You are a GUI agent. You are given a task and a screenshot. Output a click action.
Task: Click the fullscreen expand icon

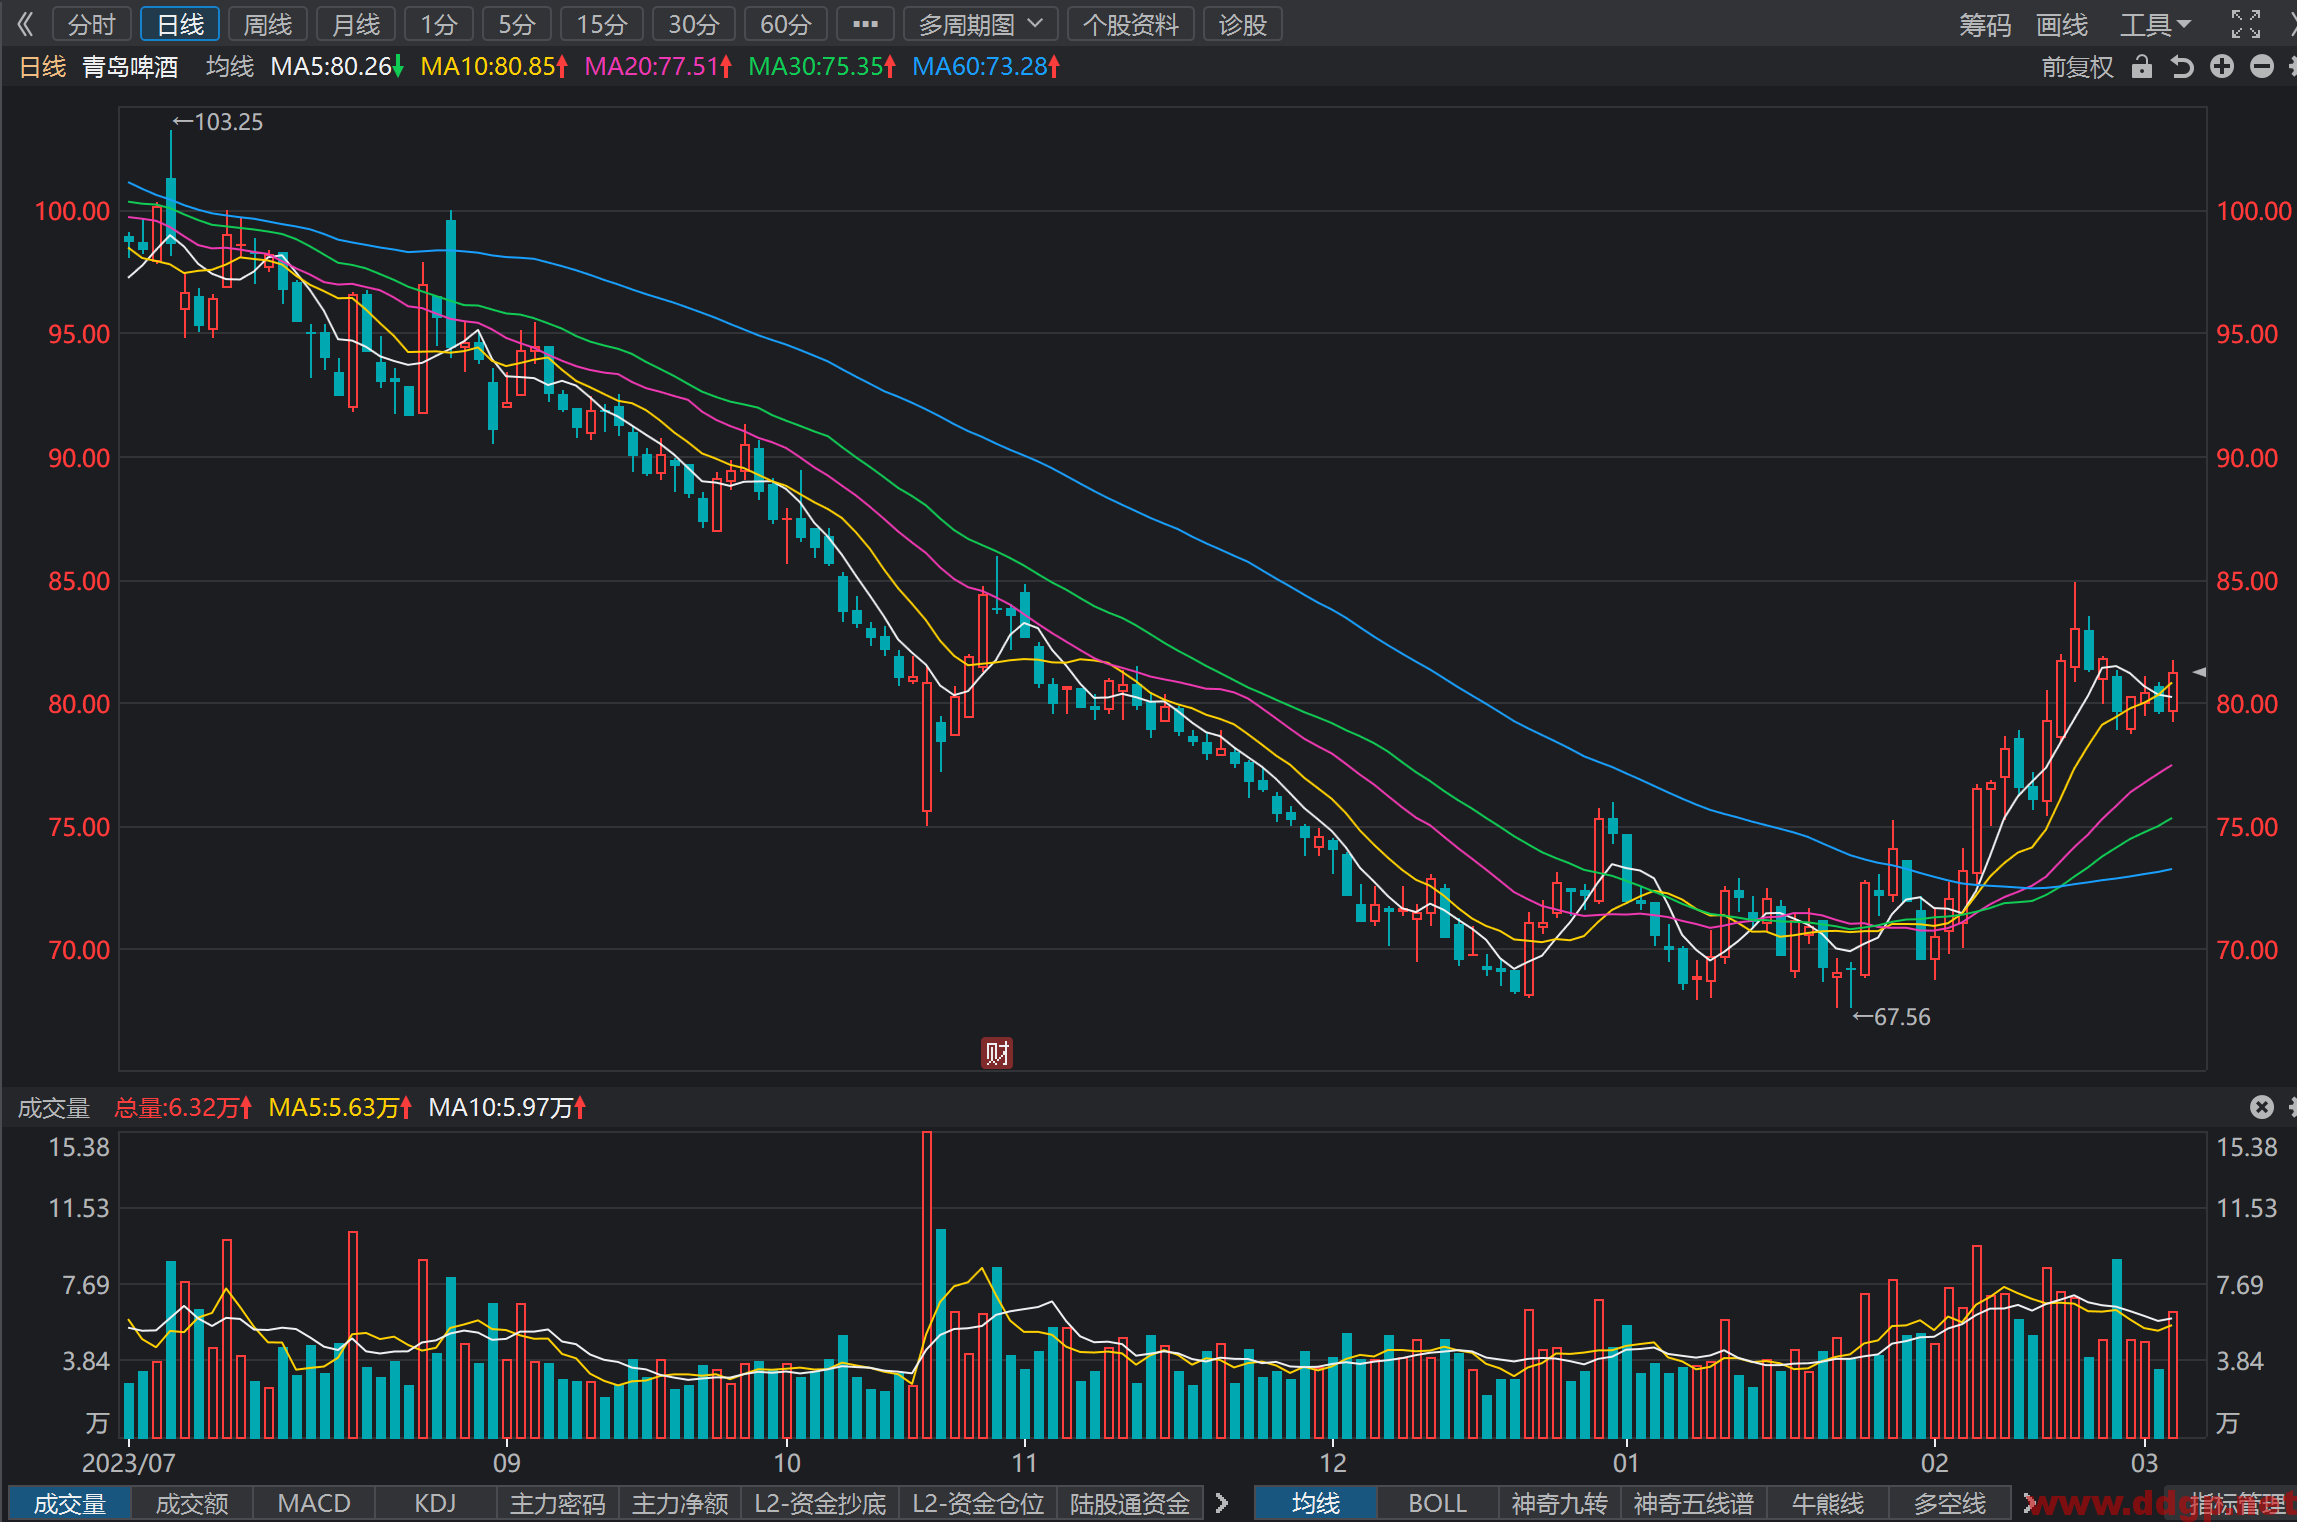(x=2246, y=24)
